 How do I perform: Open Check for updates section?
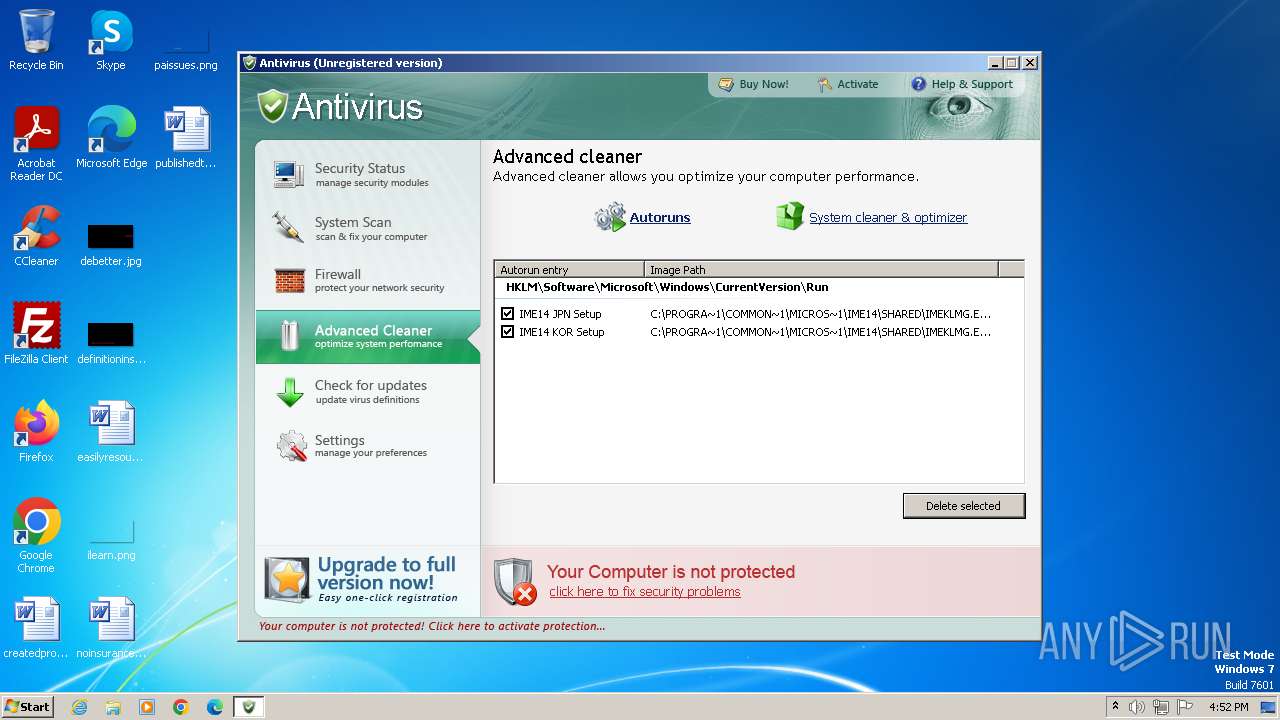368,392
